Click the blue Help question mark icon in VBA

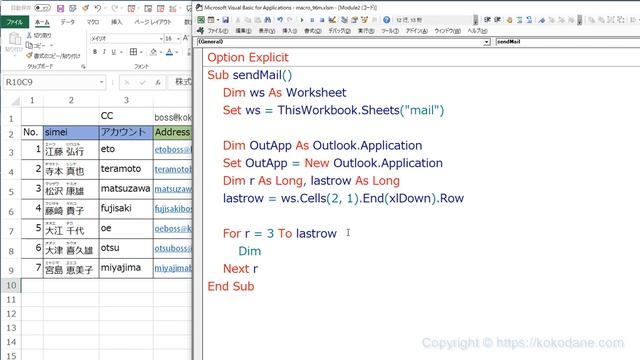pos(387,20)
